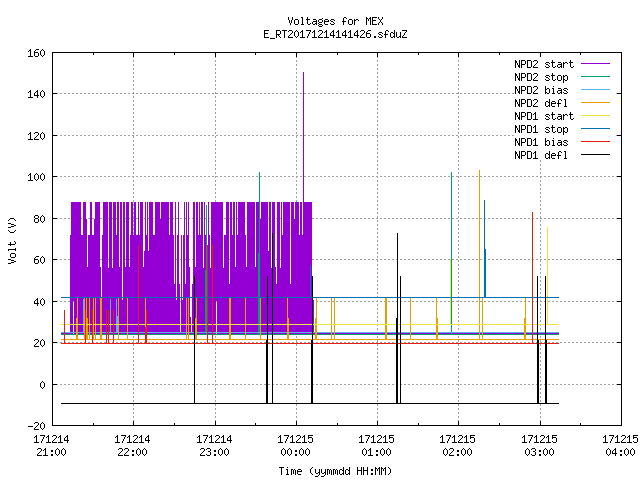Click the red NPD1 bias legend line
Image resolution: width=640 pixels, height=480 pixels.
coord(595,142)
